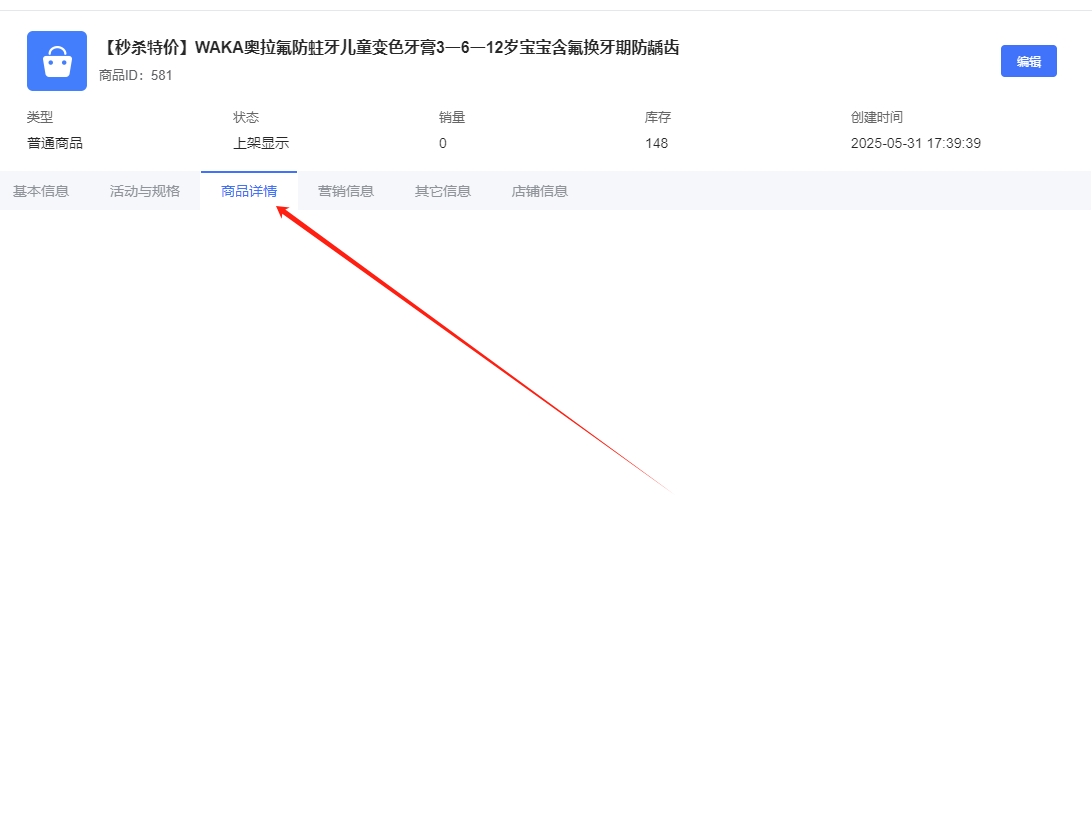
Task: Show the 店铺信息 tab
Action: point(540,191)
